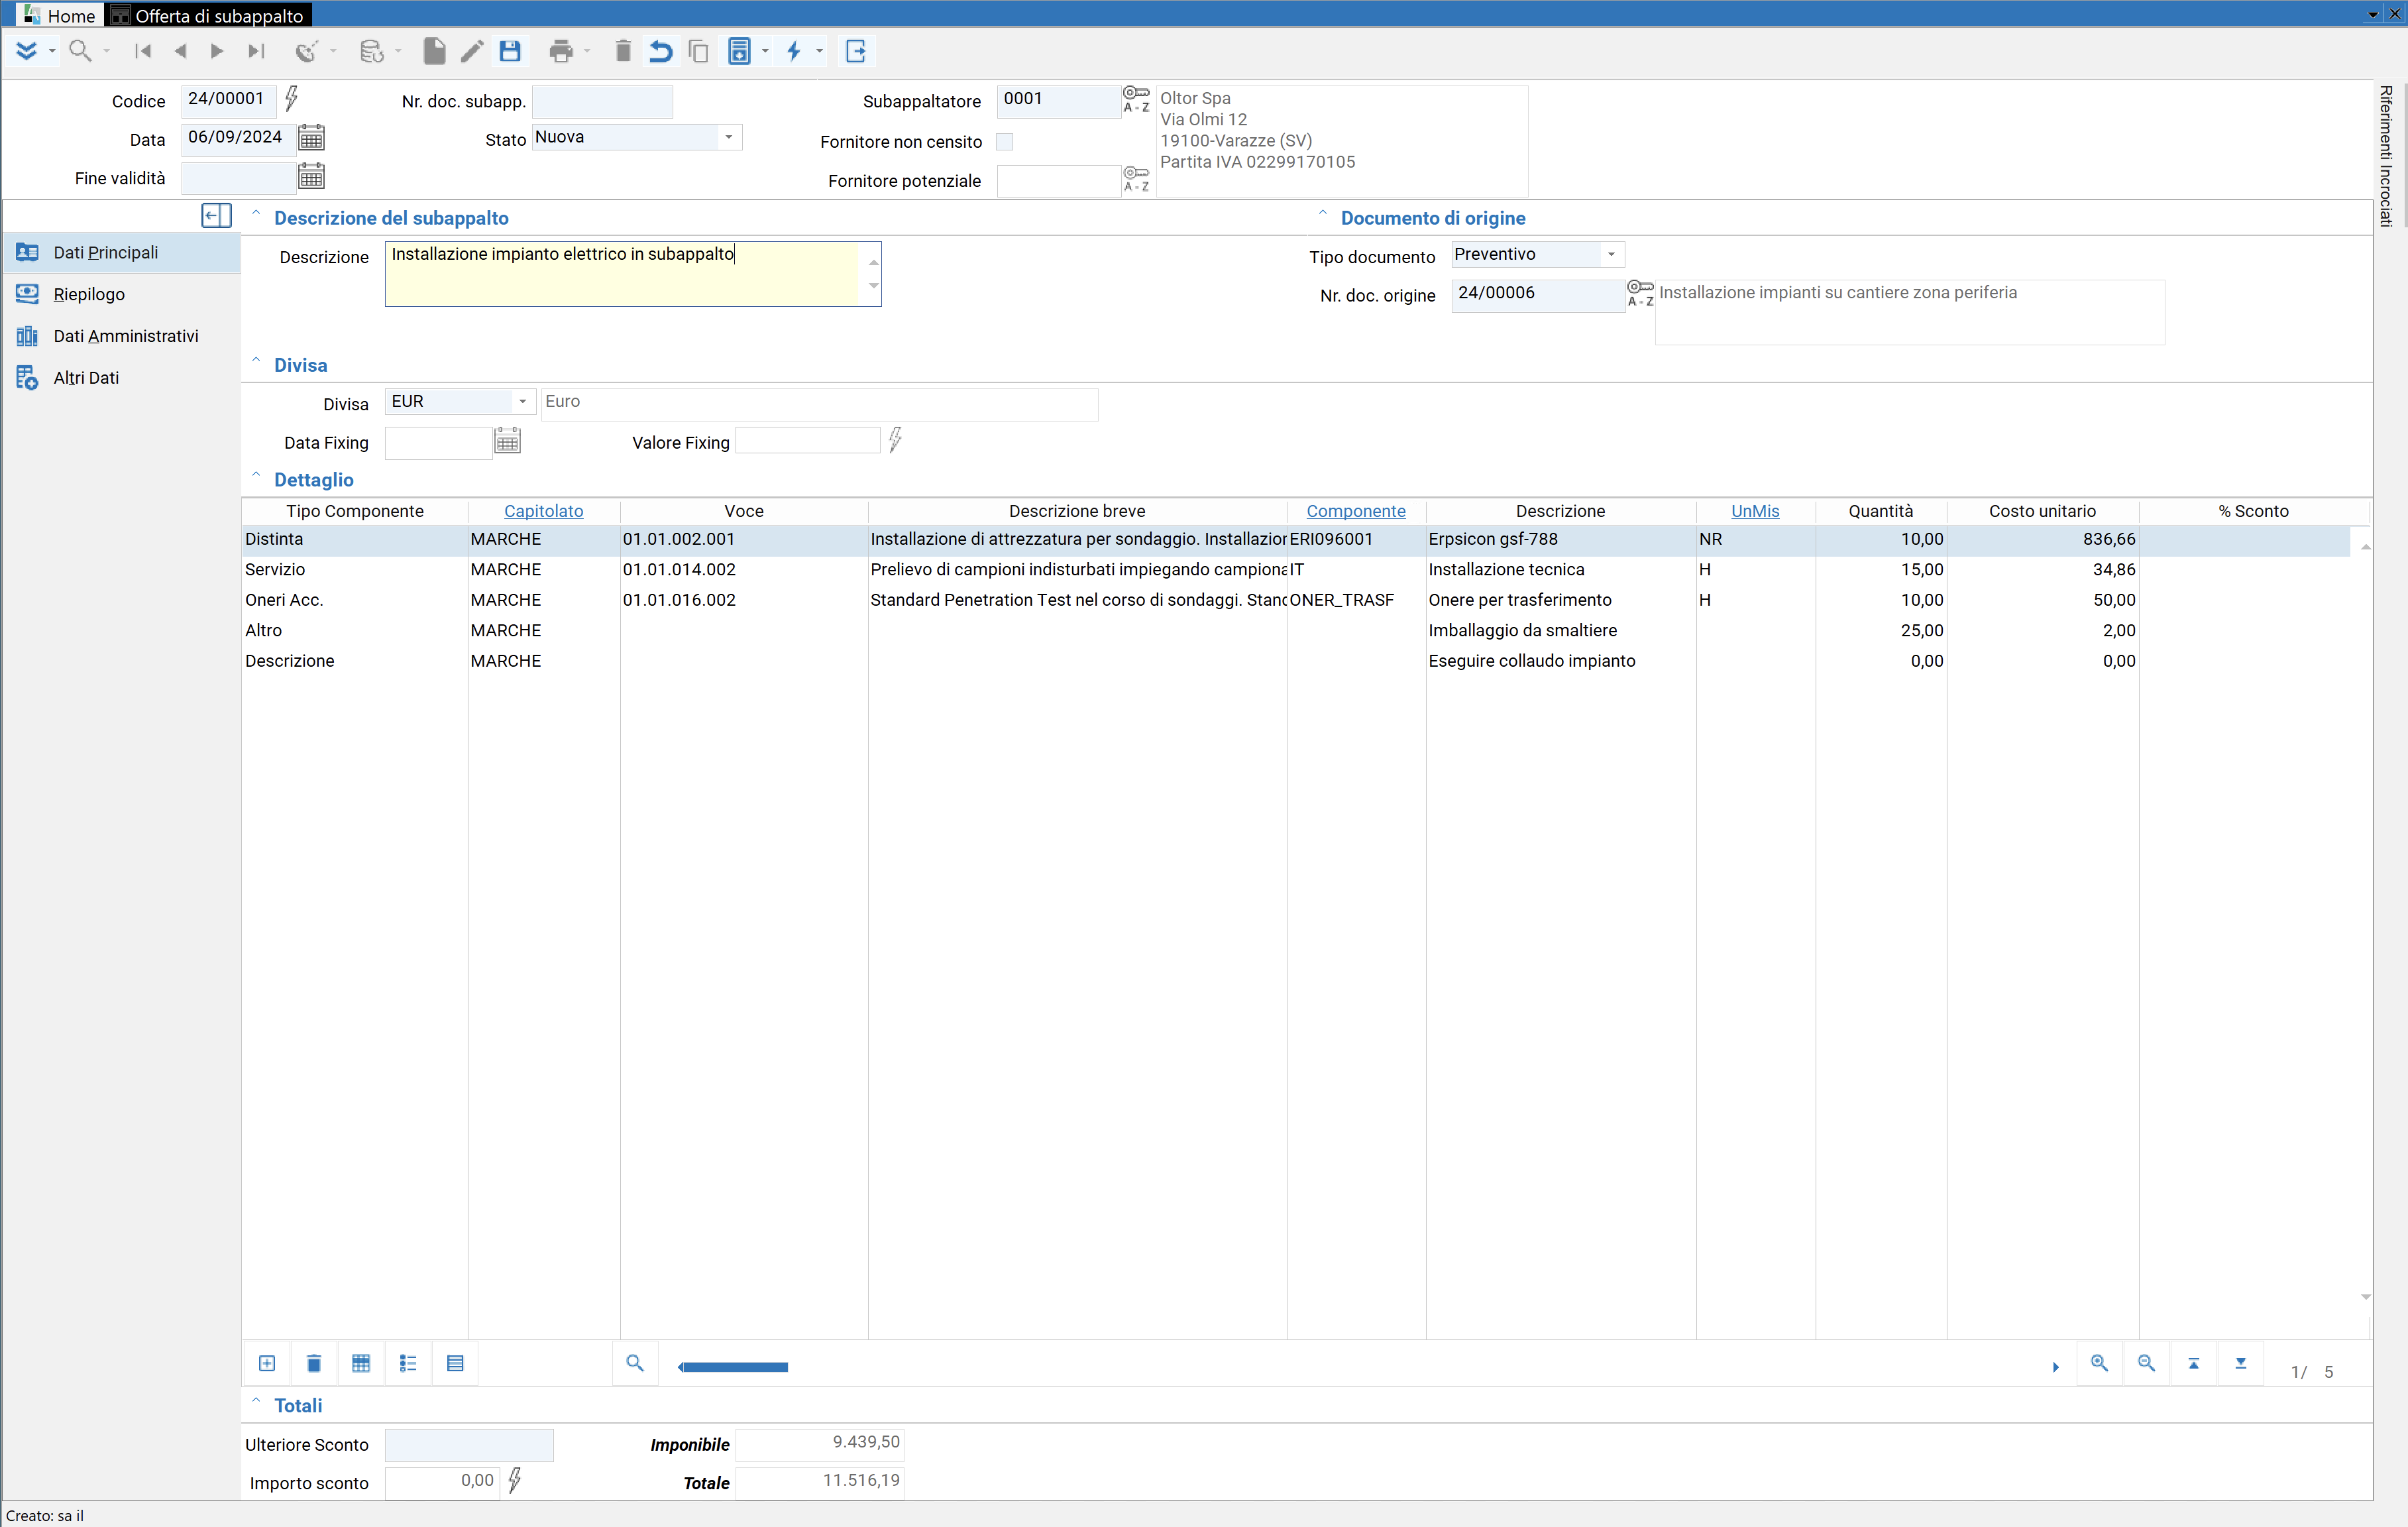Collapse the left navigation panel

coord(217,216)
